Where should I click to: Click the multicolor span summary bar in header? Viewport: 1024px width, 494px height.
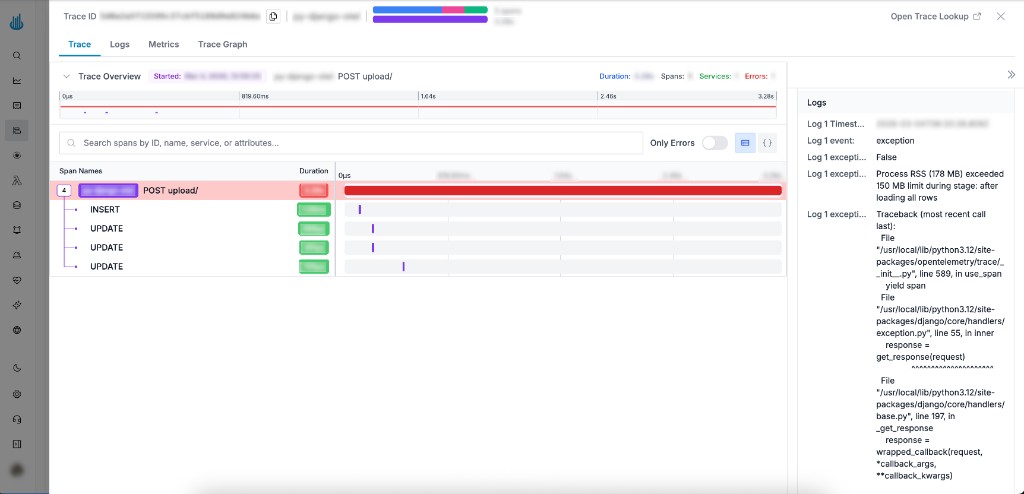[x=430, y=10]
